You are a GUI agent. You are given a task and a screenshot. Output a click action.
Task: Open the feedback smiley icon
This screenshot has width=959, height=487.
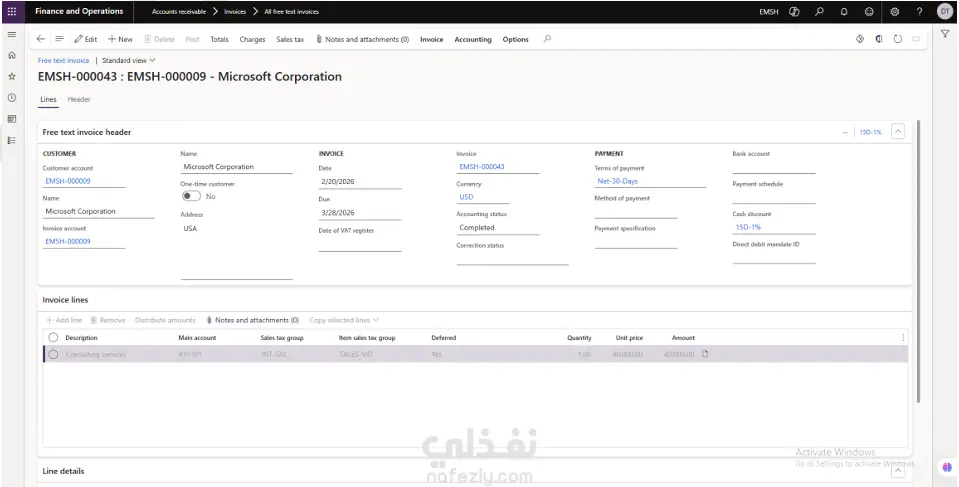point(869,12)
